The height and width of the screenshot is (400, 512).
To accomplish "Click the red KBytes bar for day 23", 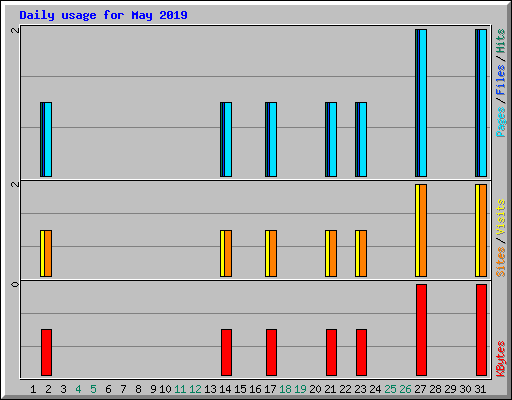I will pos(361,352).
